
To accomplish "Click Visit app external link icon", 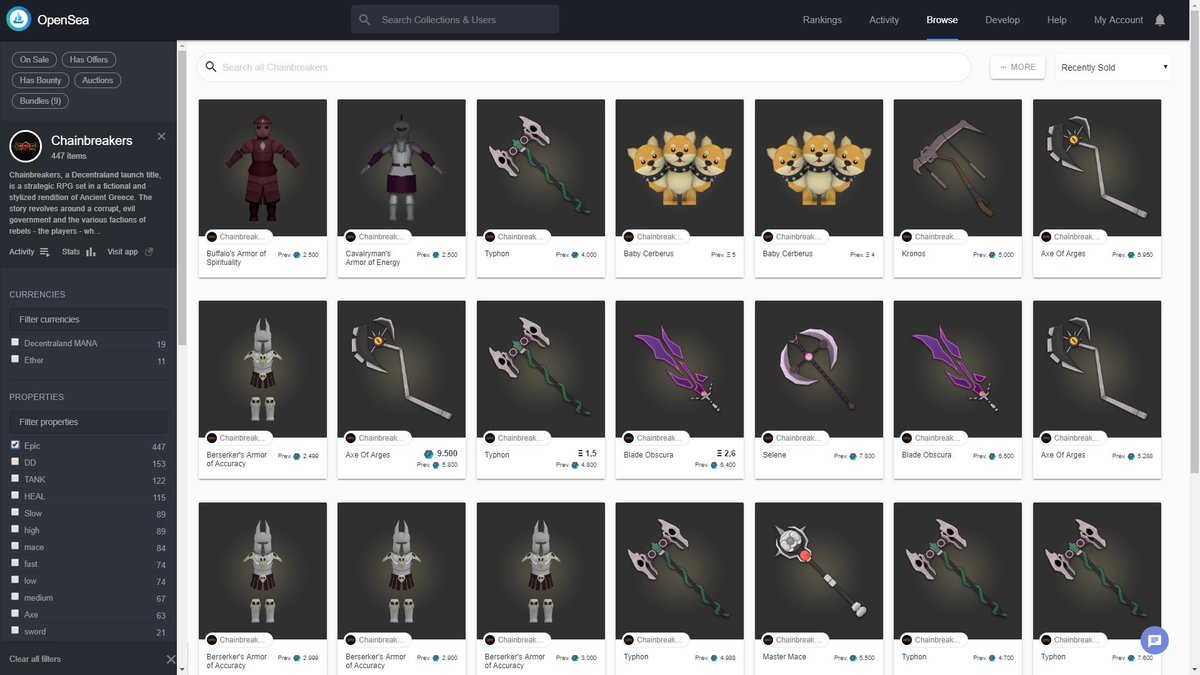I will click(149, 252).
